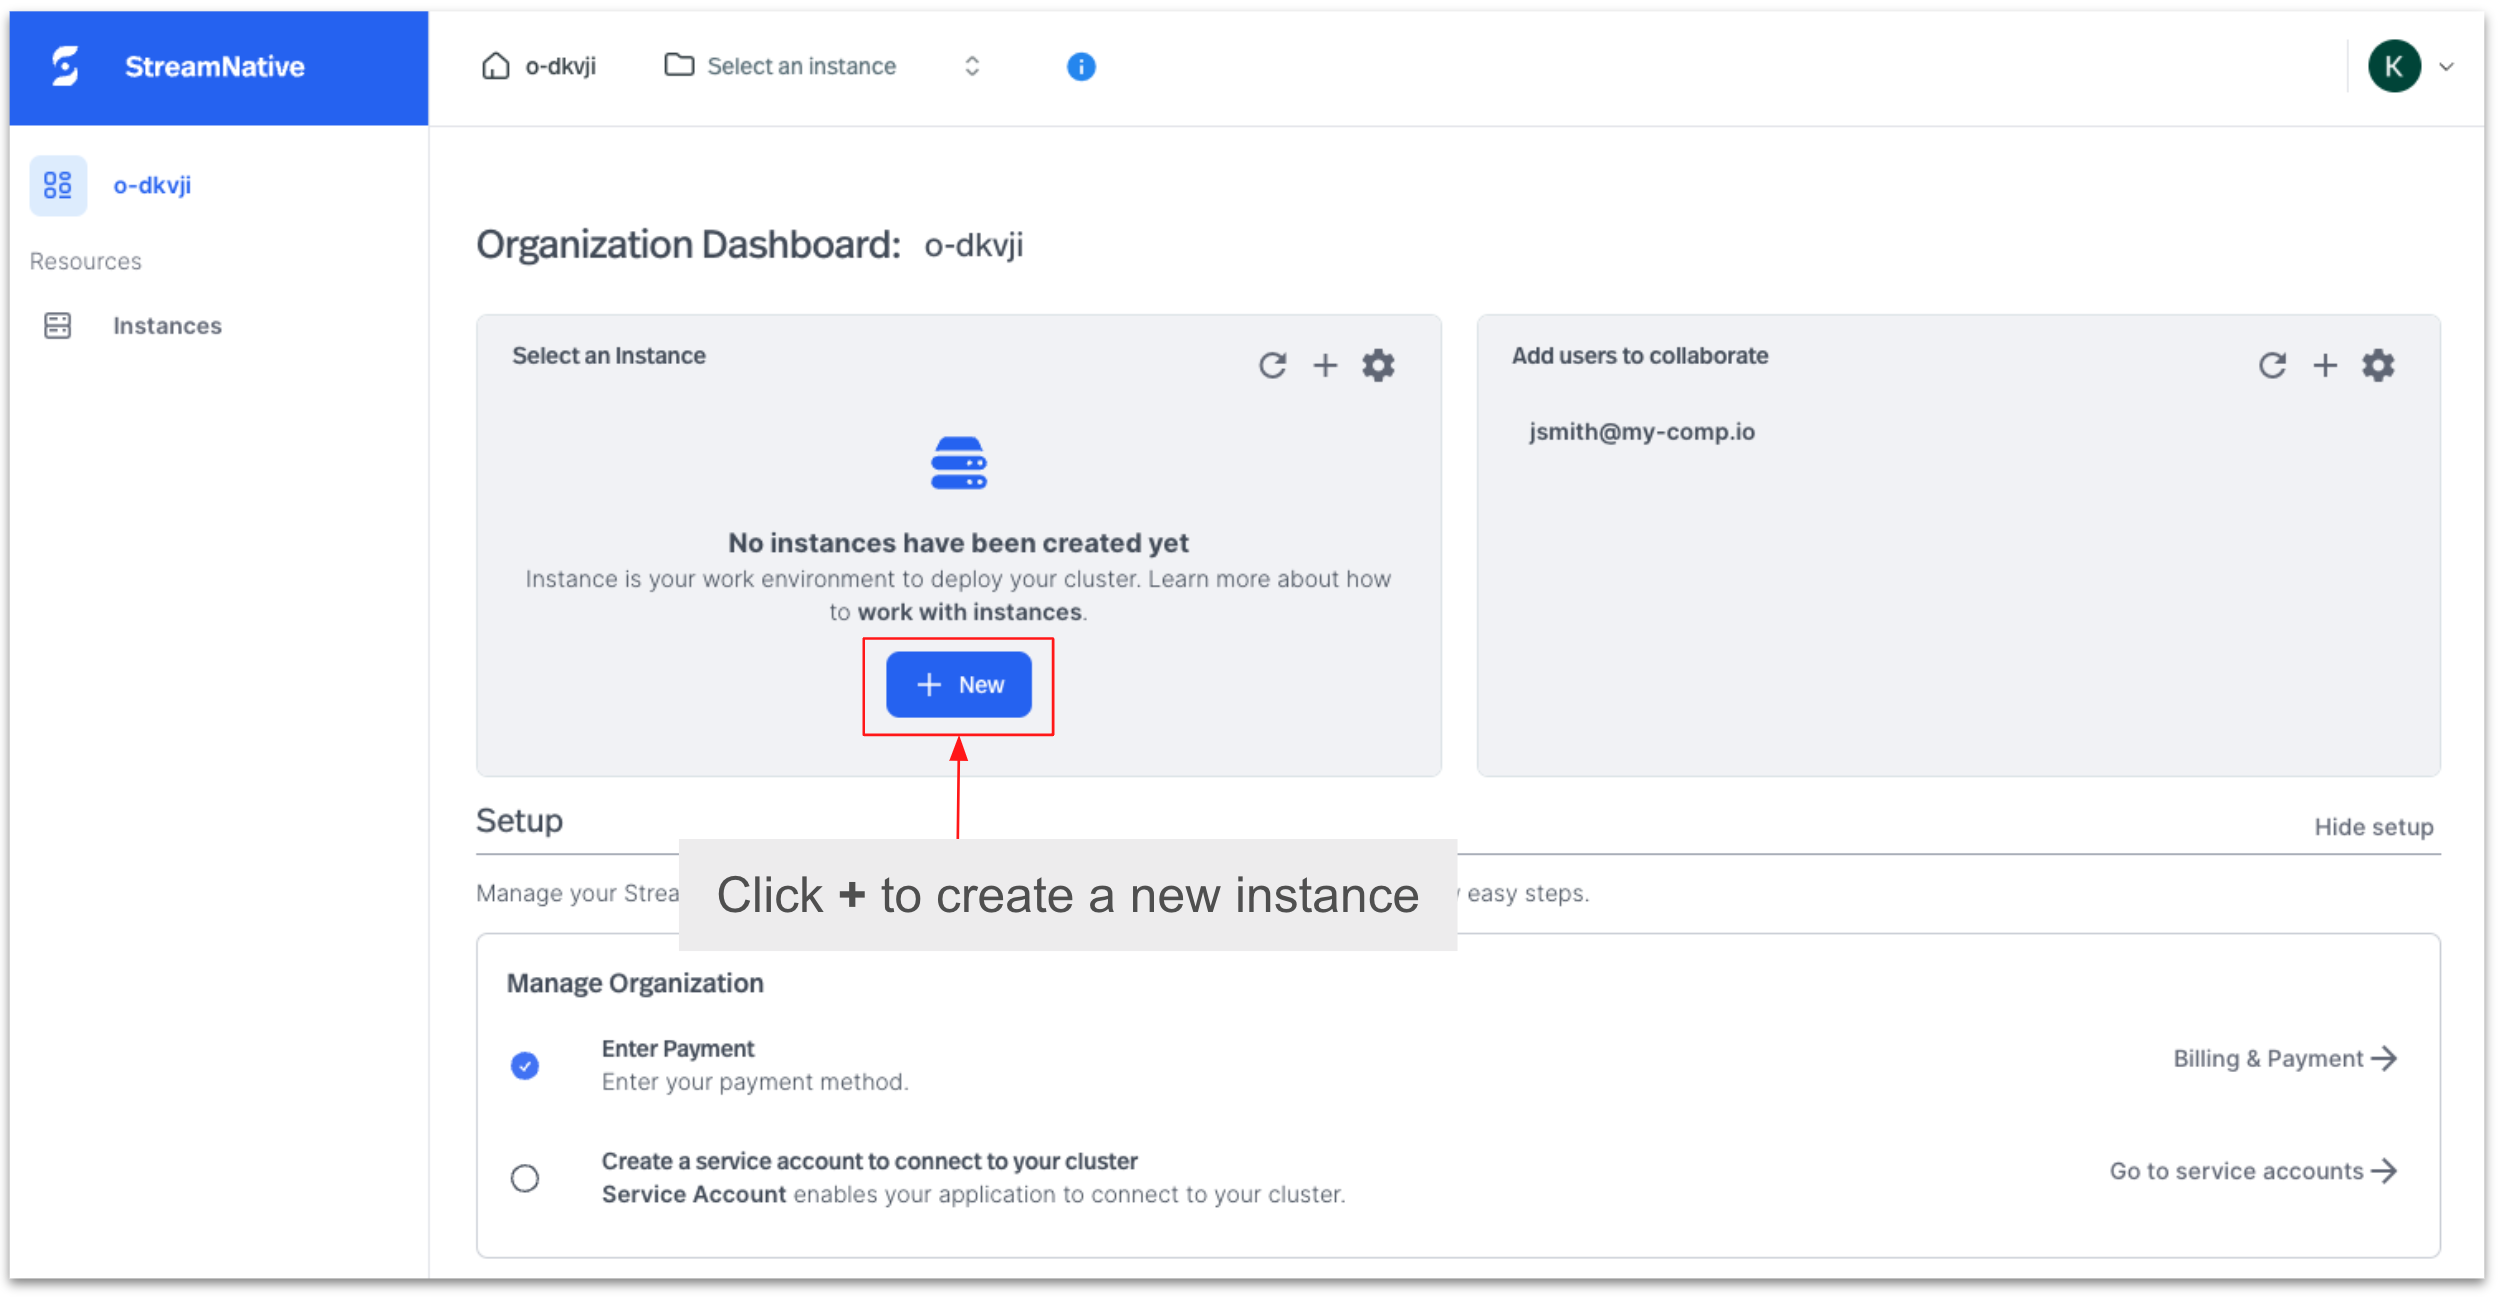Screen dimensions: 2500x1298
Task: Select the service account setup radio button
Action: point(525,1178)
